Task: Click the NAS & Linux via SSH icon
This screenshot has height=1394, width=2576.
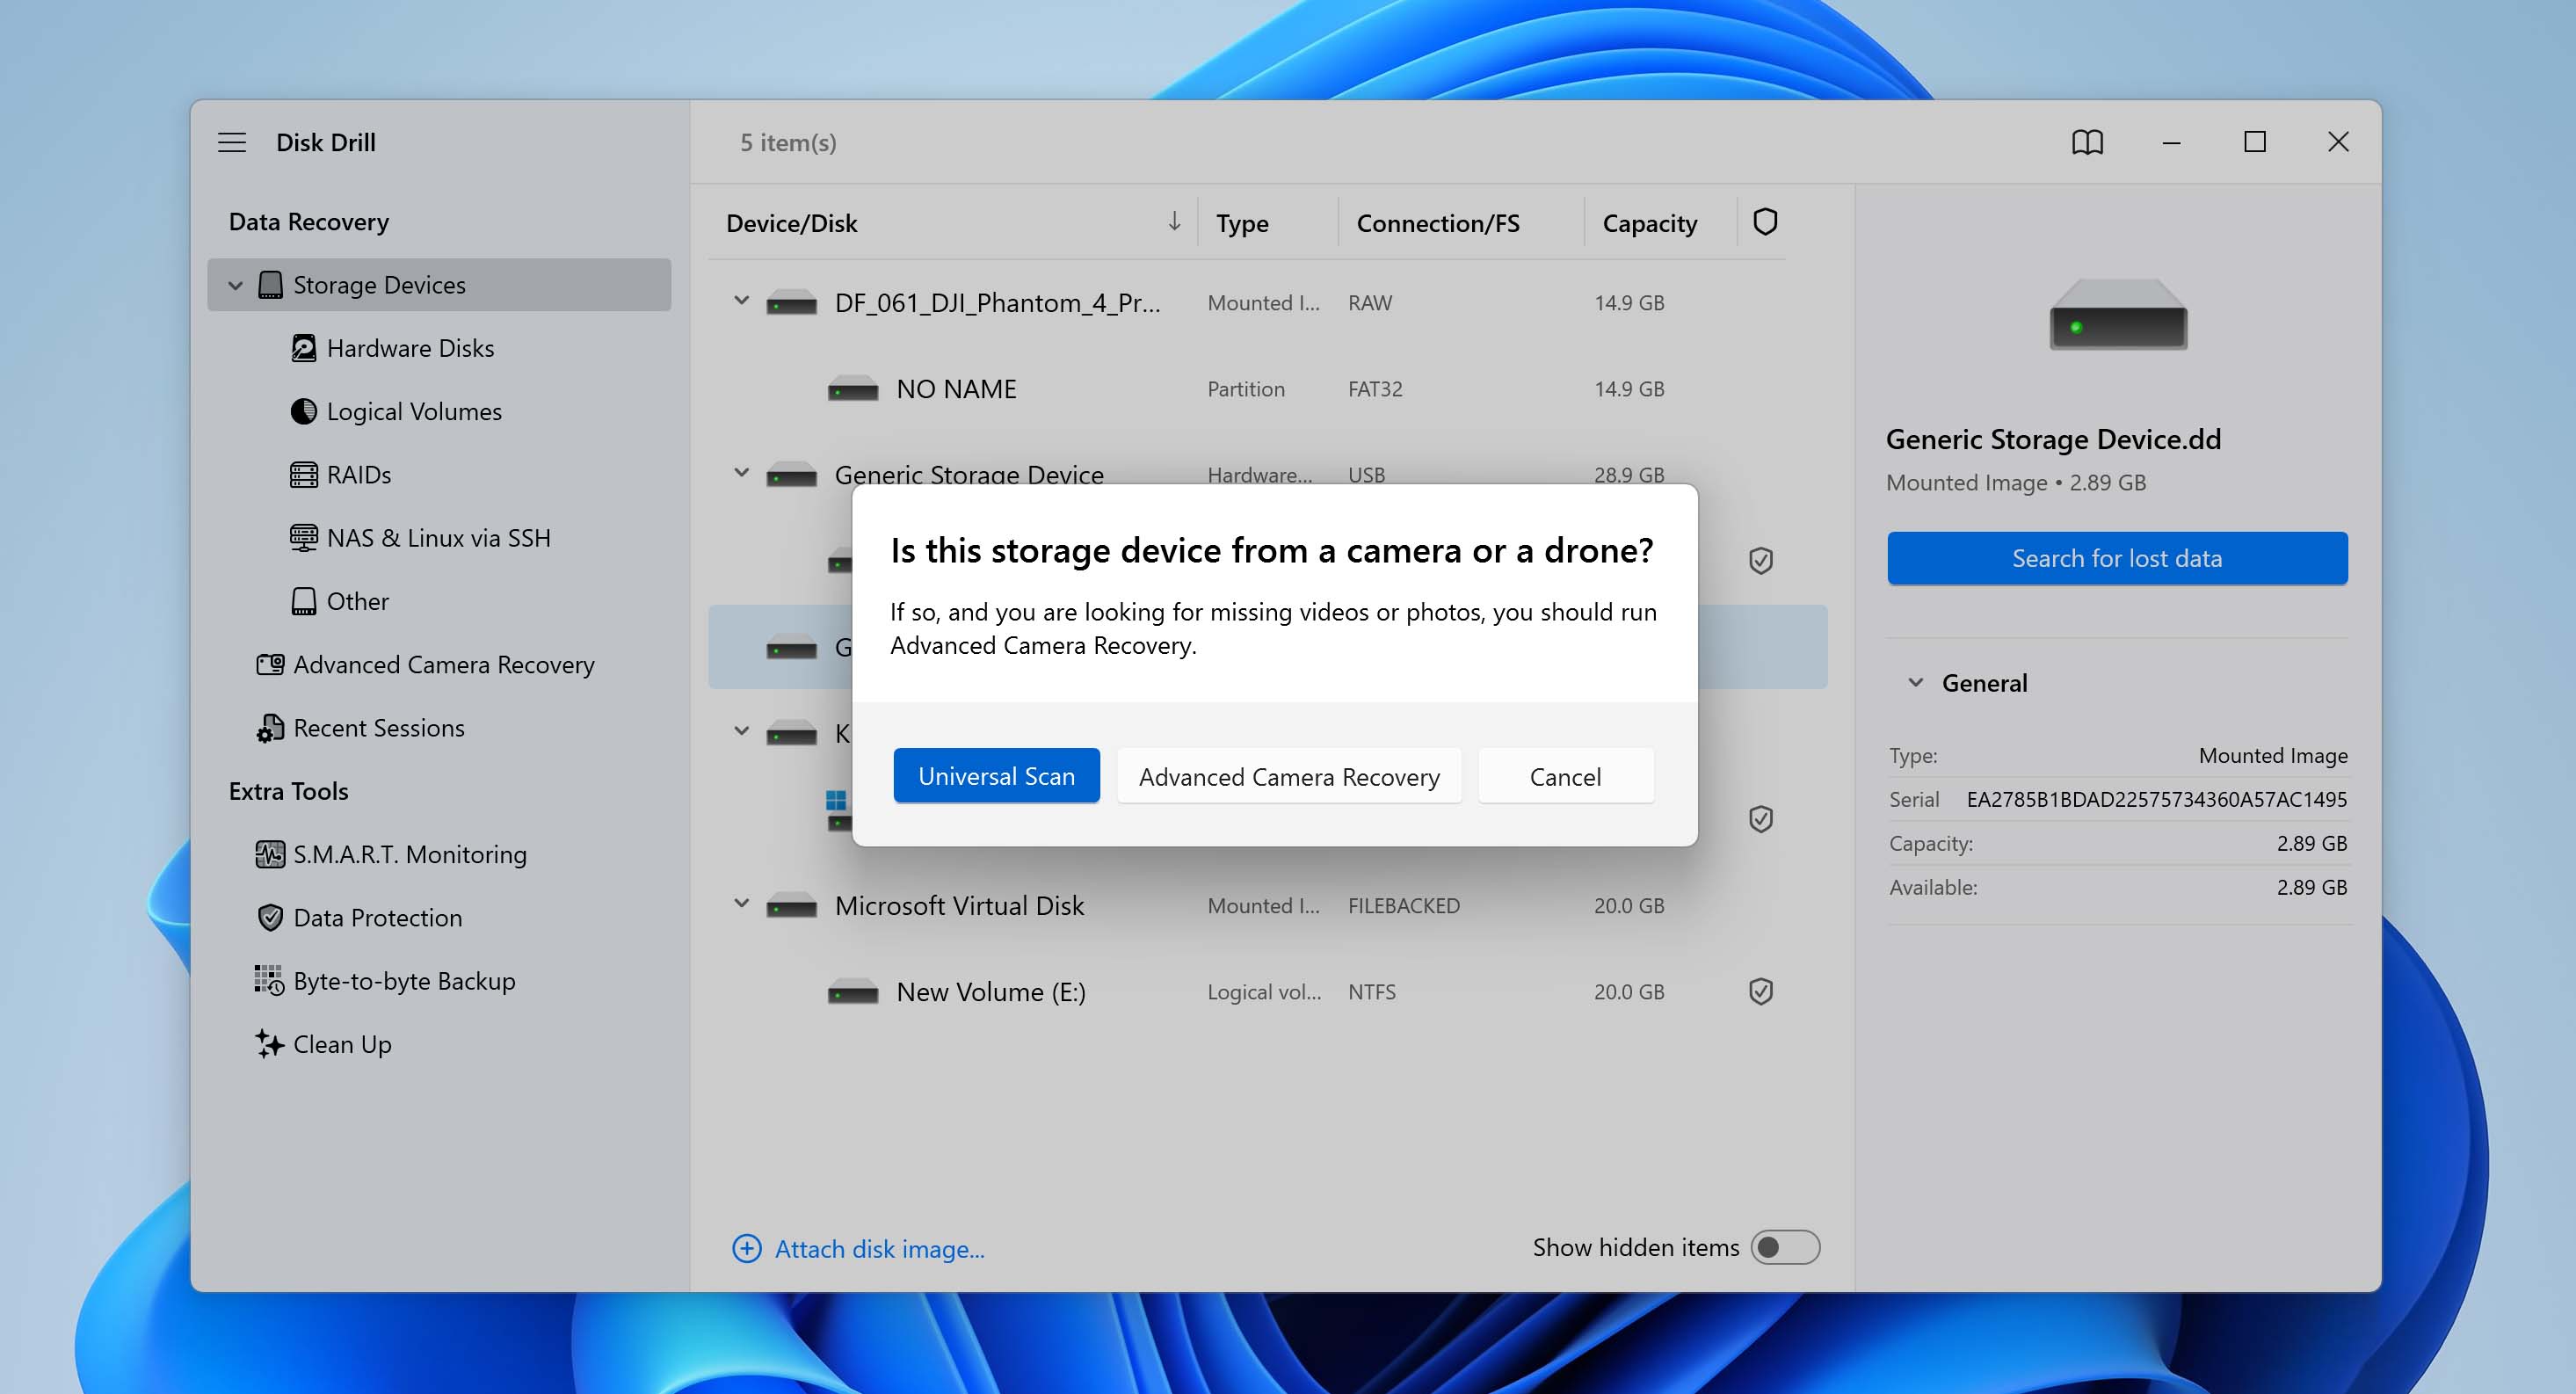Action: point(303,538)
